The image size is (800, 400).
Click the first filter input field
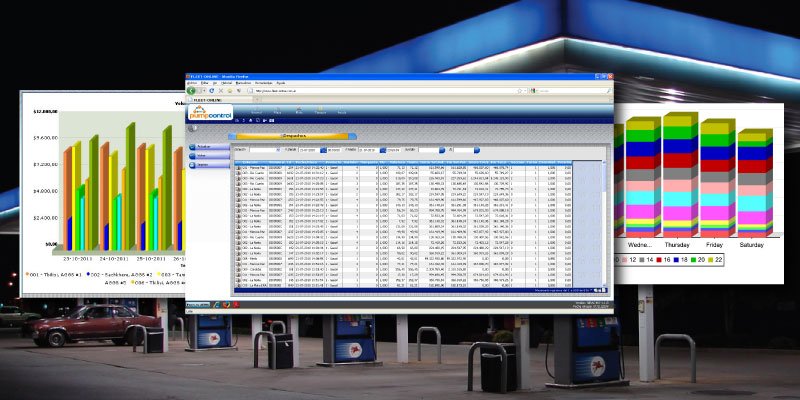(263, 150)
